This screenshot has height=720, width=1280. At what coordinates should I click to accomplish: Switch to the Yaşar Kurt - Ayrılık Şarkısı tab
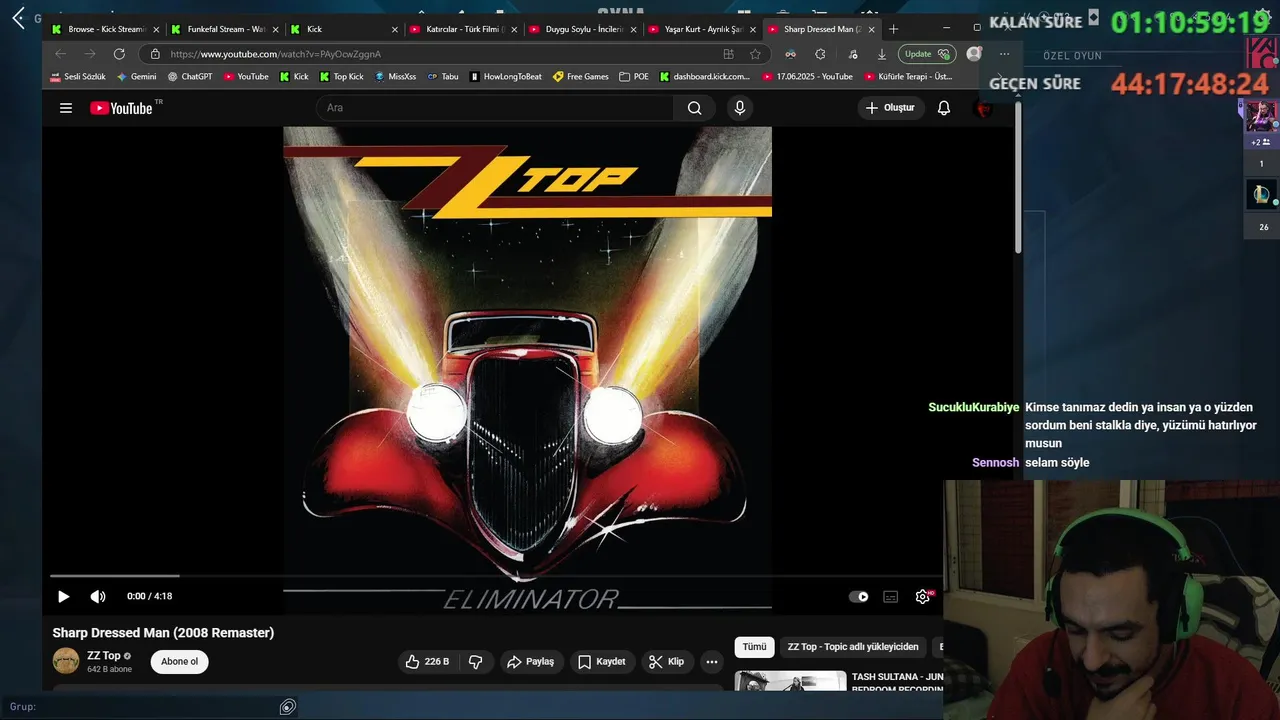point(702,29)
